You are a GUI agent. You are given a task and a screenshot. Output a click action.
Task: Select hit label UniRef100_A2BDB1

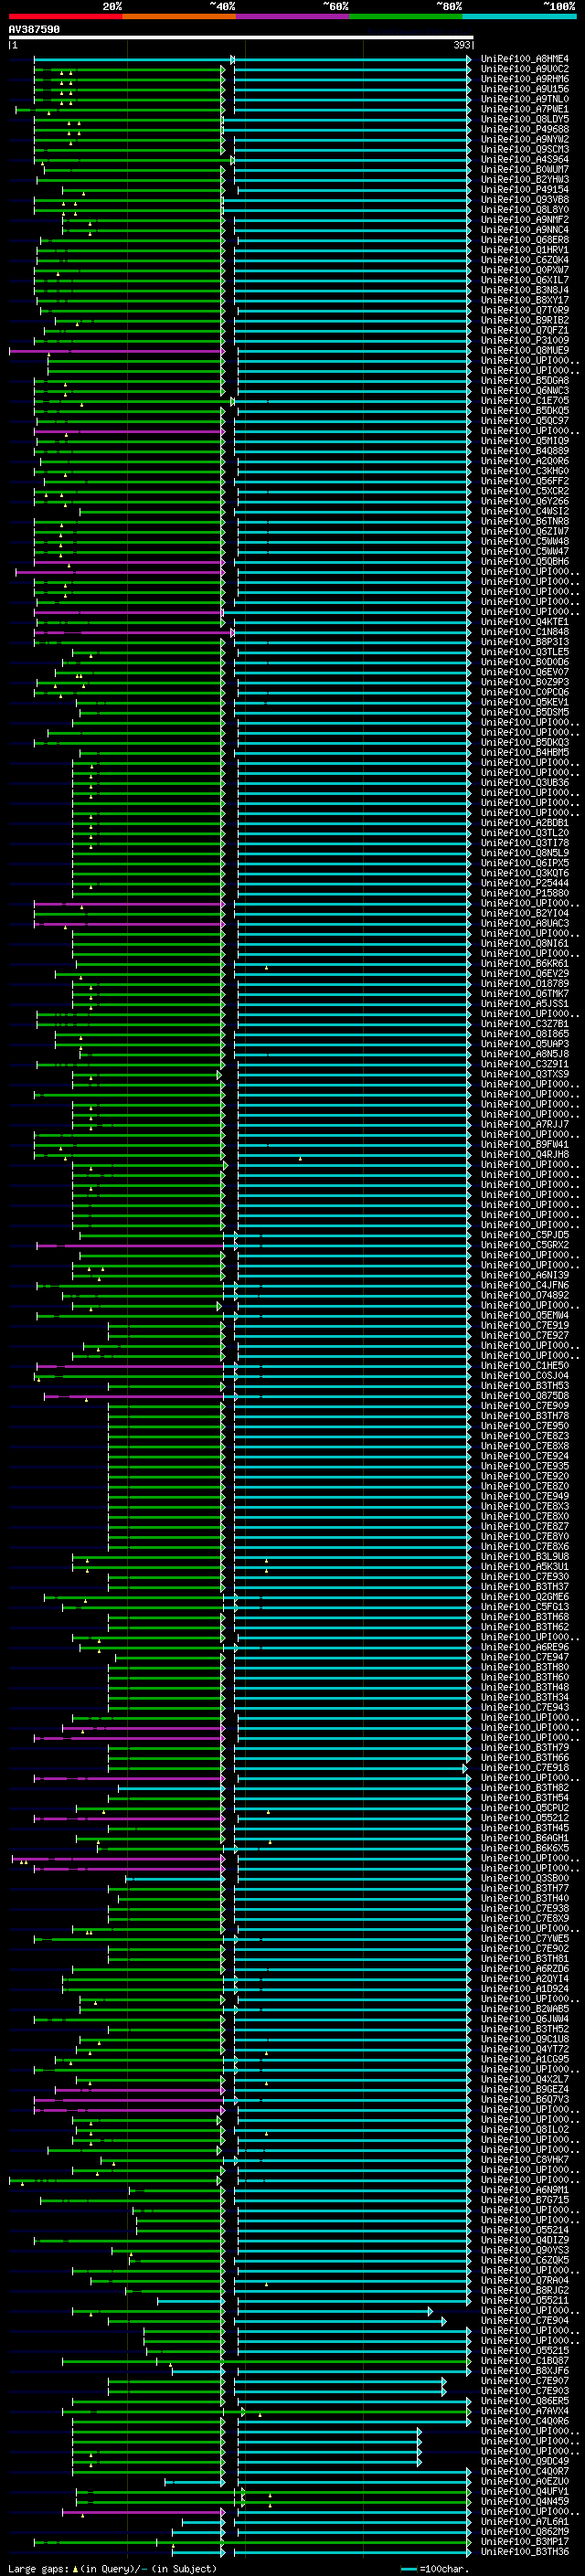(x=525, y=823)
